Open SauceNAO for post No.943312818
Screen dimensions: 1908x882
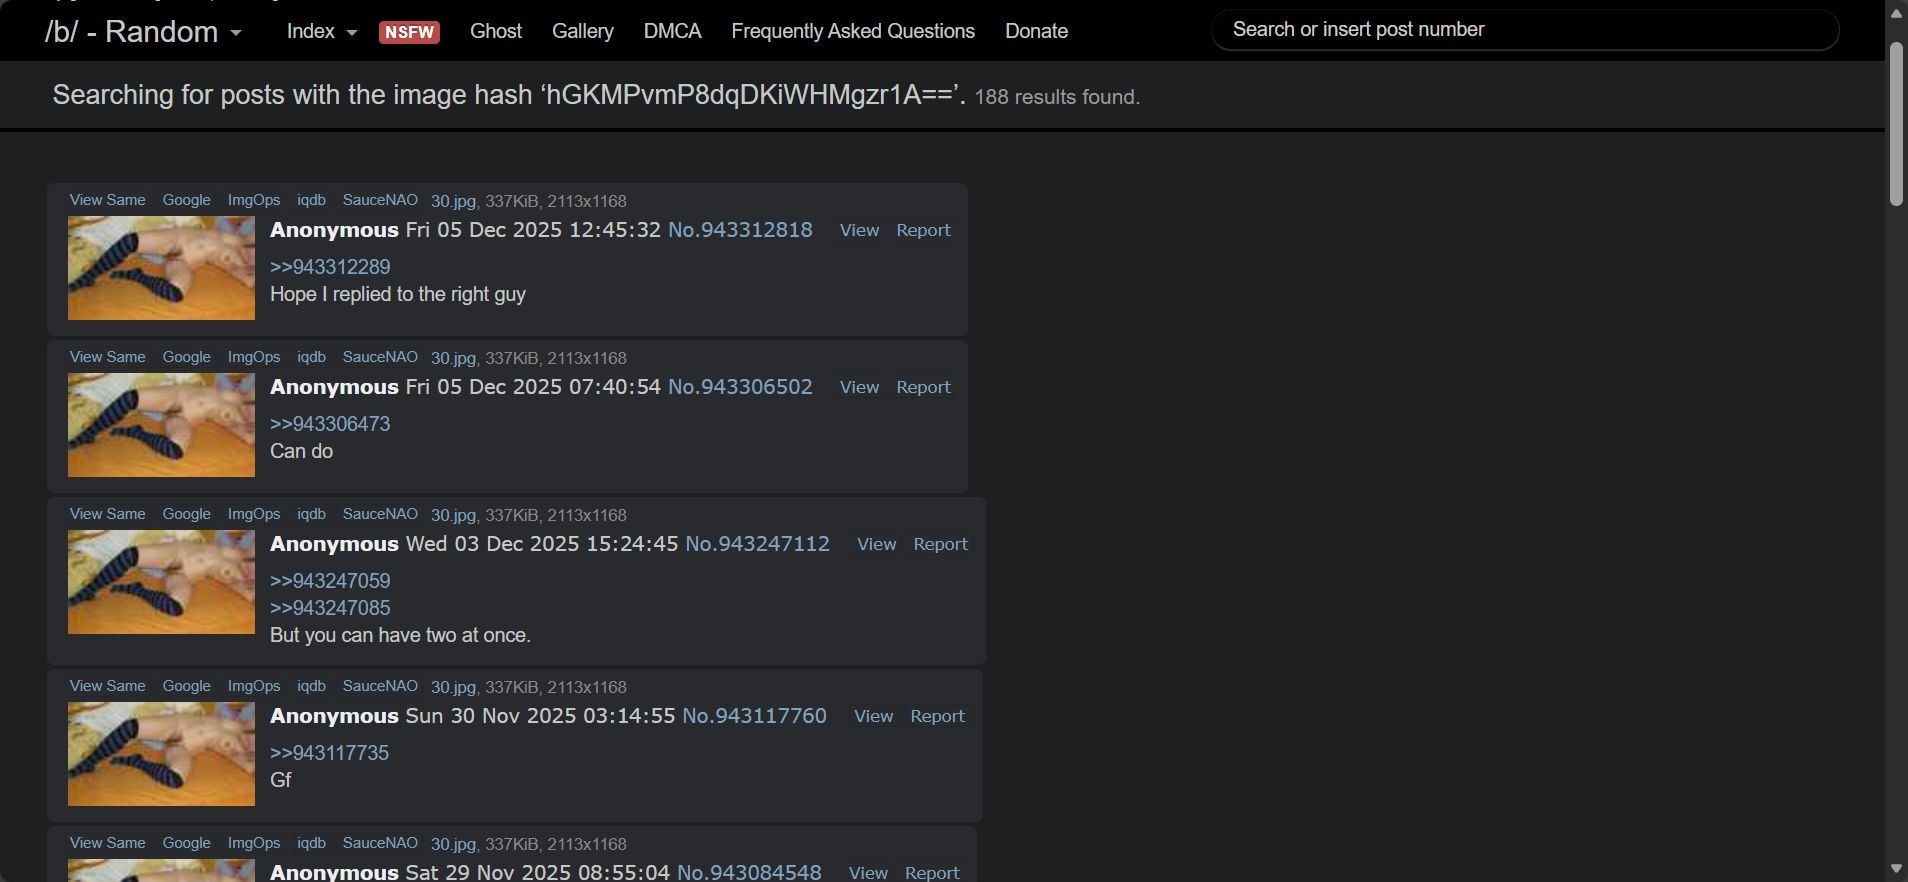pos(380,200)
